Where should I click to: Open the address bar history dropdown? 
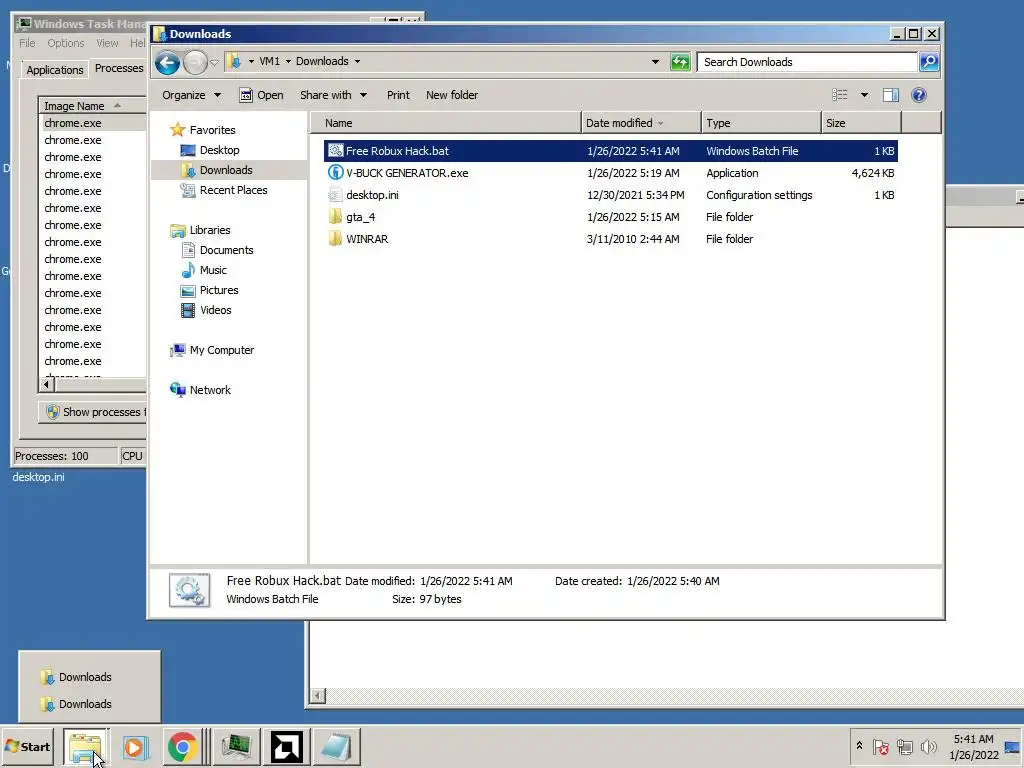pos(655,62)
